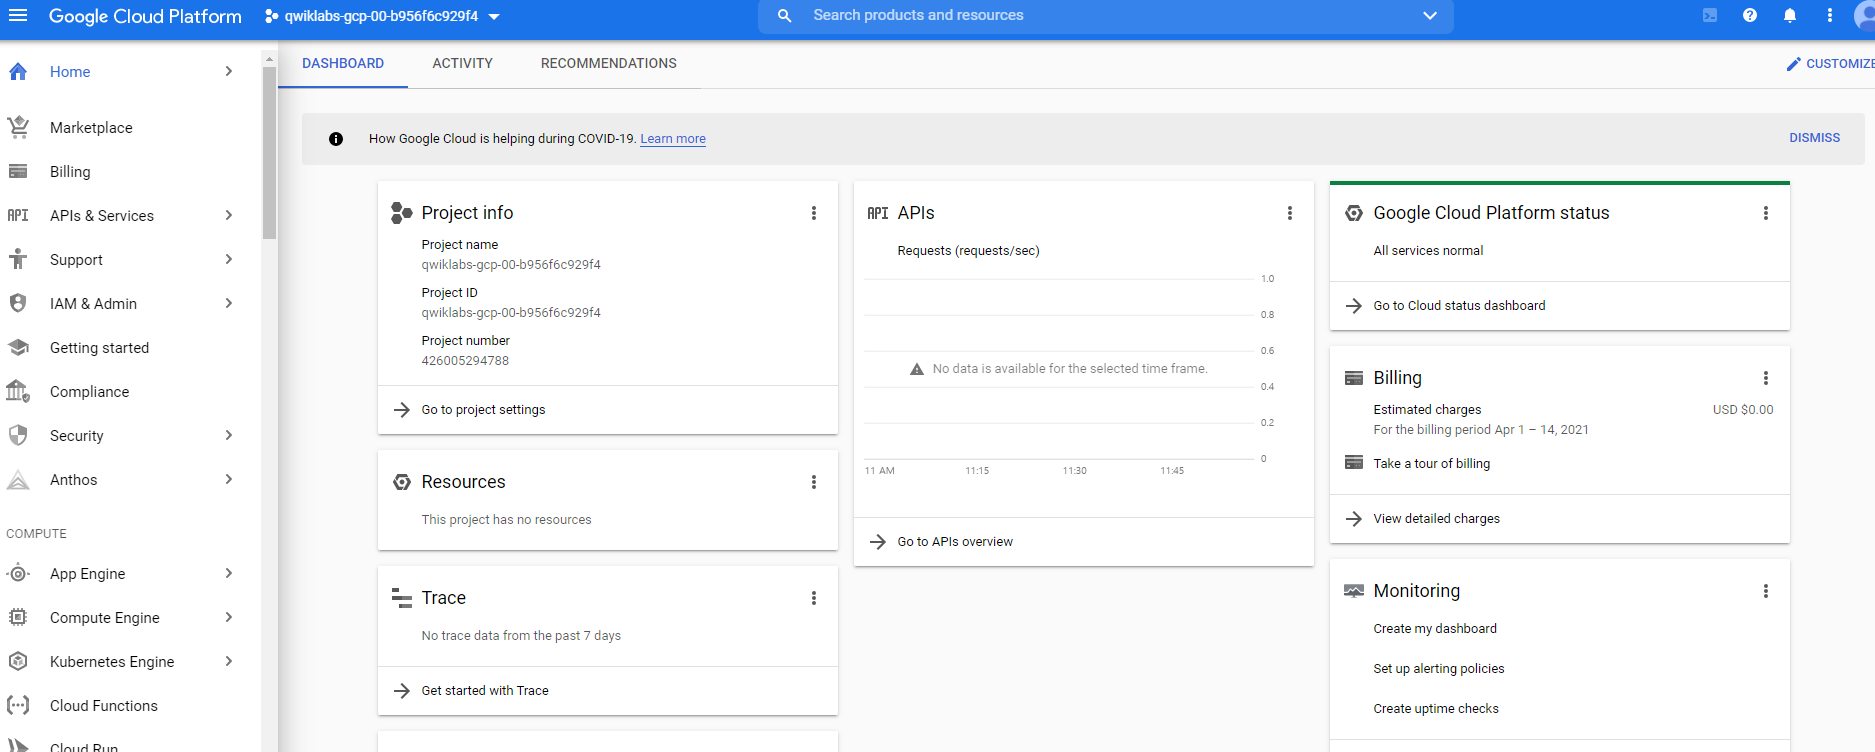Expand the Support submenu chevron

click(229, 259)
